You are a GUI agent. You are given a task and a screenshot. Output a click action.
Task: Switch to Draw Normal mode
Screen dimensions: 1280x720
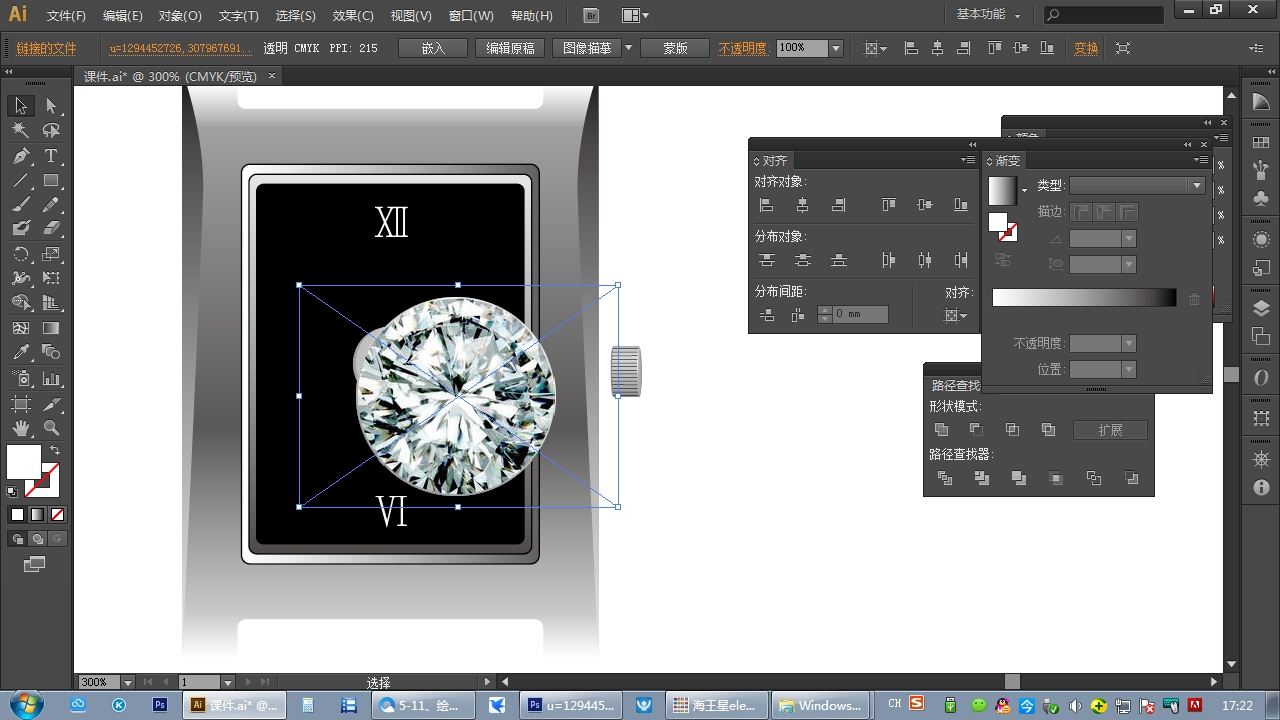point(17,539)
